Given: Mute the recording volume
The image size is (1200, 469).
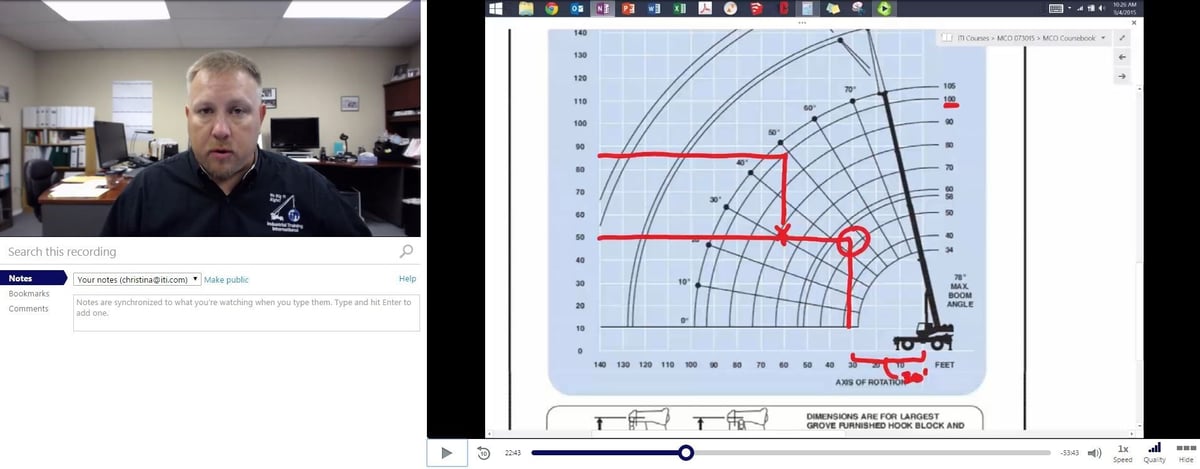Looking at the screenshot, I should pyautogui.click(x=1094, y=453).
